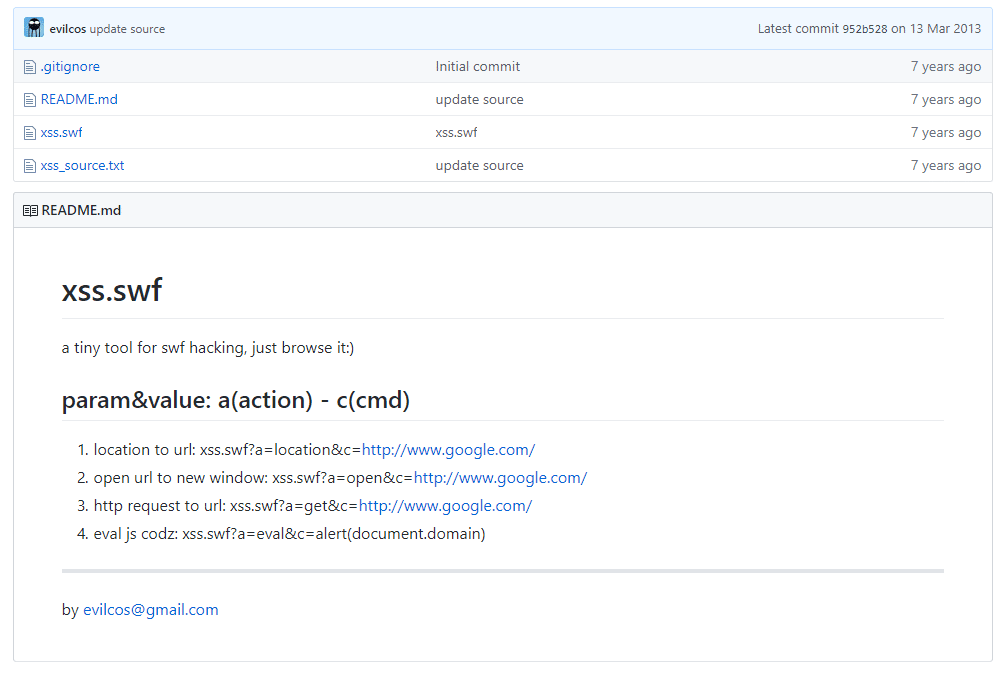Image resolution: width=1008 pixels, height=680 pixels.
Task: Click the xss_source.txt file icon
Action: pyautogui.click(x=30, y=166)
